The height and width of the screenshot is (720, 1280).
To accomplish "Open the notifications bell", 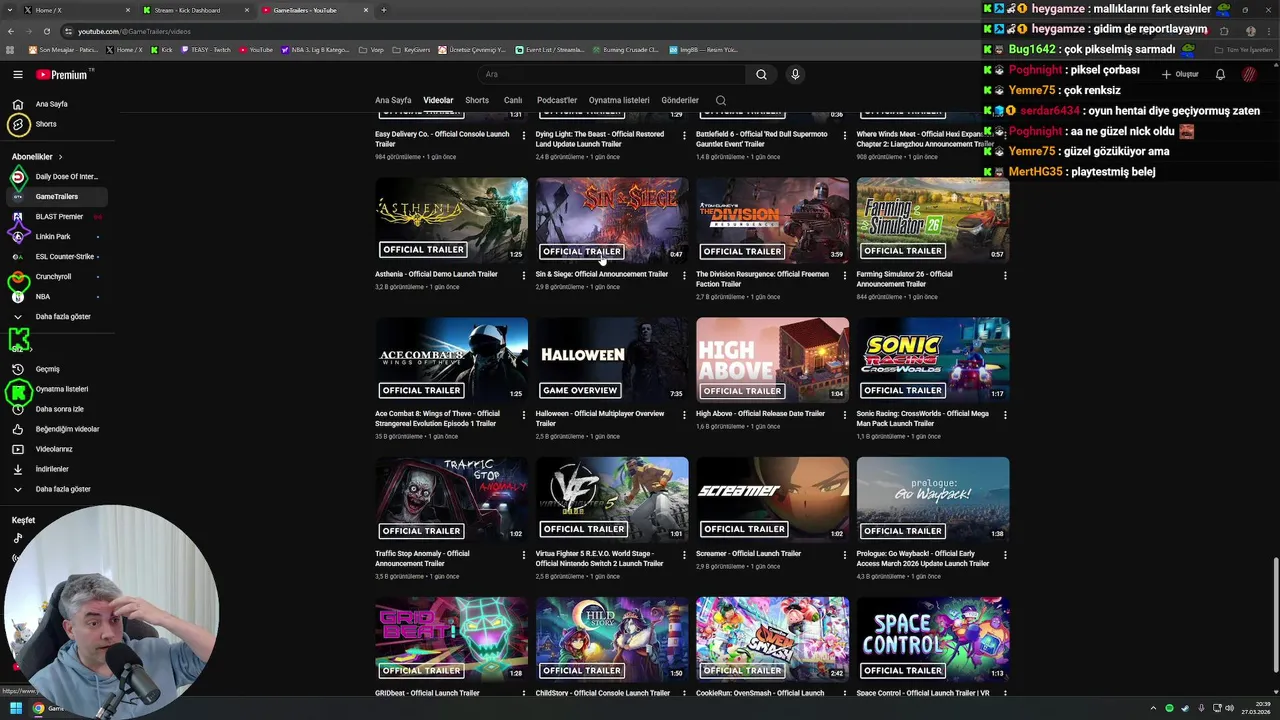I will 1220,74.
